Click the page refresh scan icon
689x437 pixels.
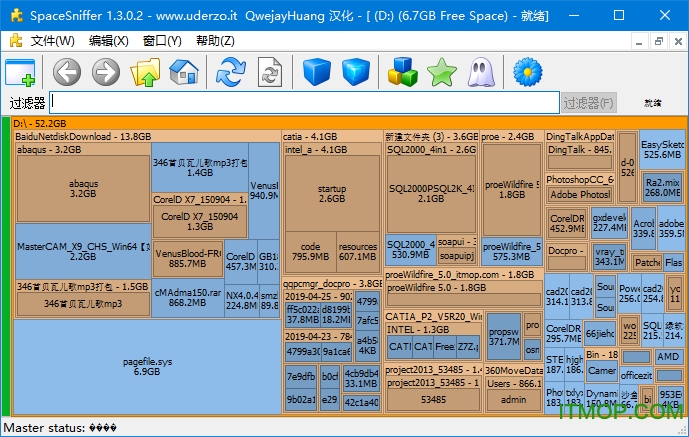coord(270,72)
